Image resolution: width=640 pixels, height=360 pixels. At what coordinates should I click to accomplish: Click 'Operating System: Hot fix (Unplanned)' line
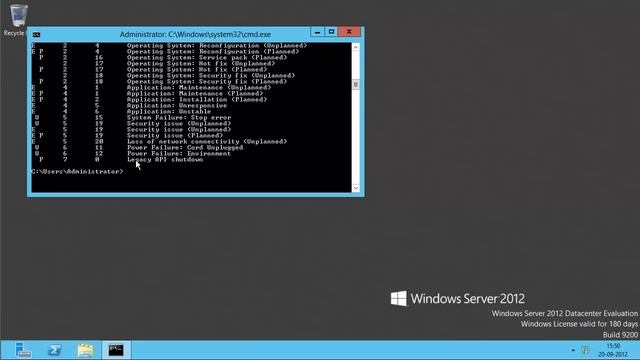point(201,64)
